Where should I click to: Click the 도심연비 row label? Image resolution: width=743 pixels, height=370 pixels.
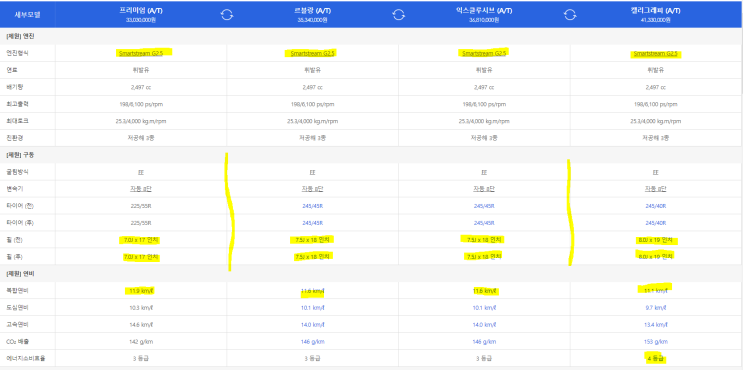(17, 307)
